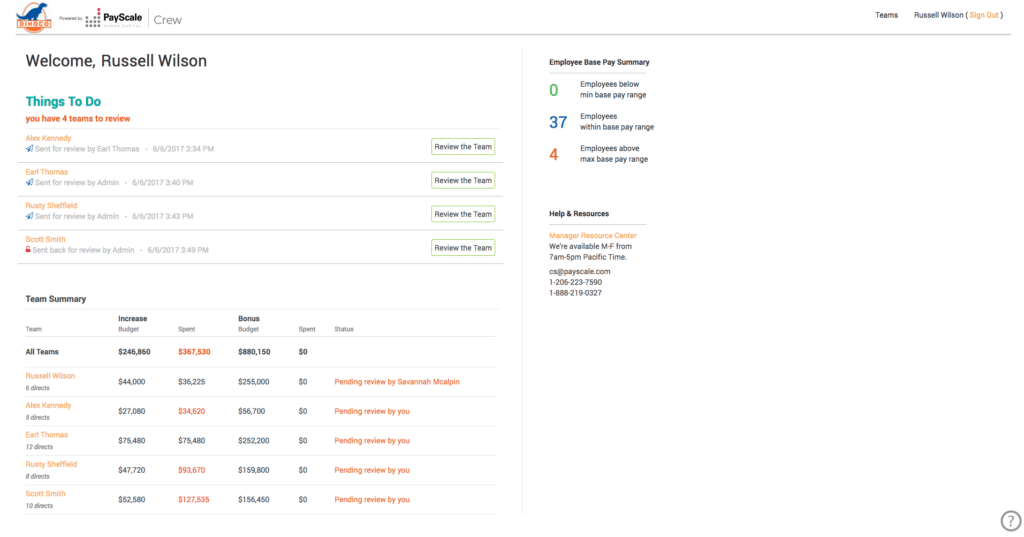Click the red lock icon under Scott Smith

coord(28,250)
